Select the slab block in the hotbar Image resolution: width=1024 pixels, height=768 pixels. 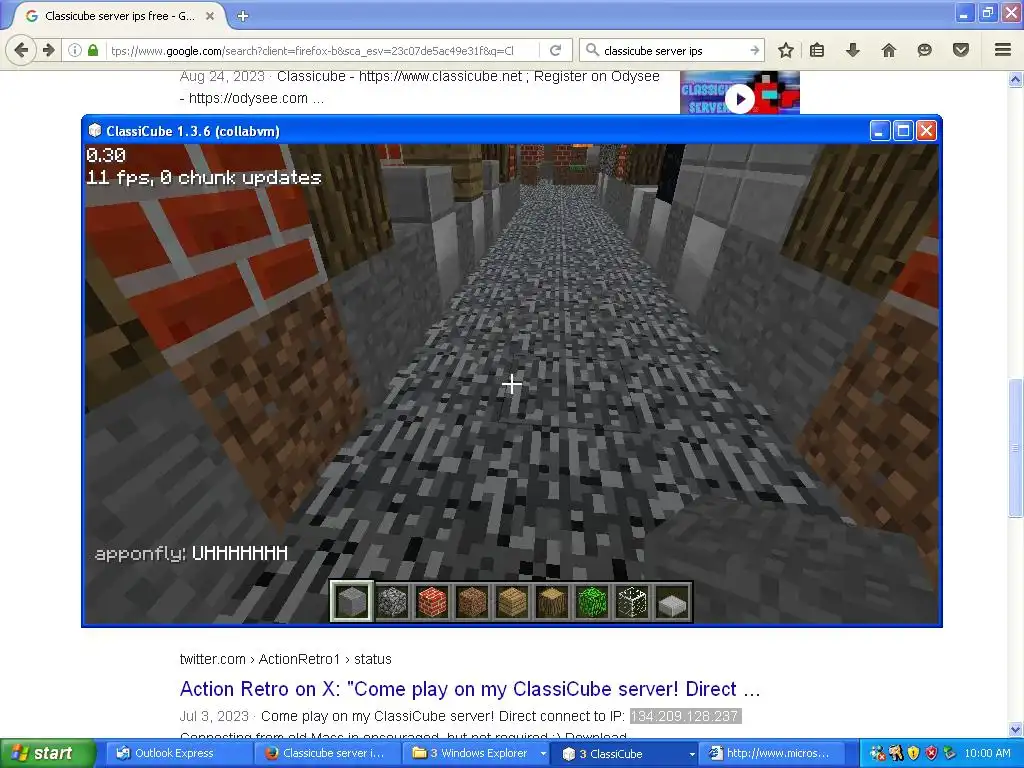[x=672, y=601]
